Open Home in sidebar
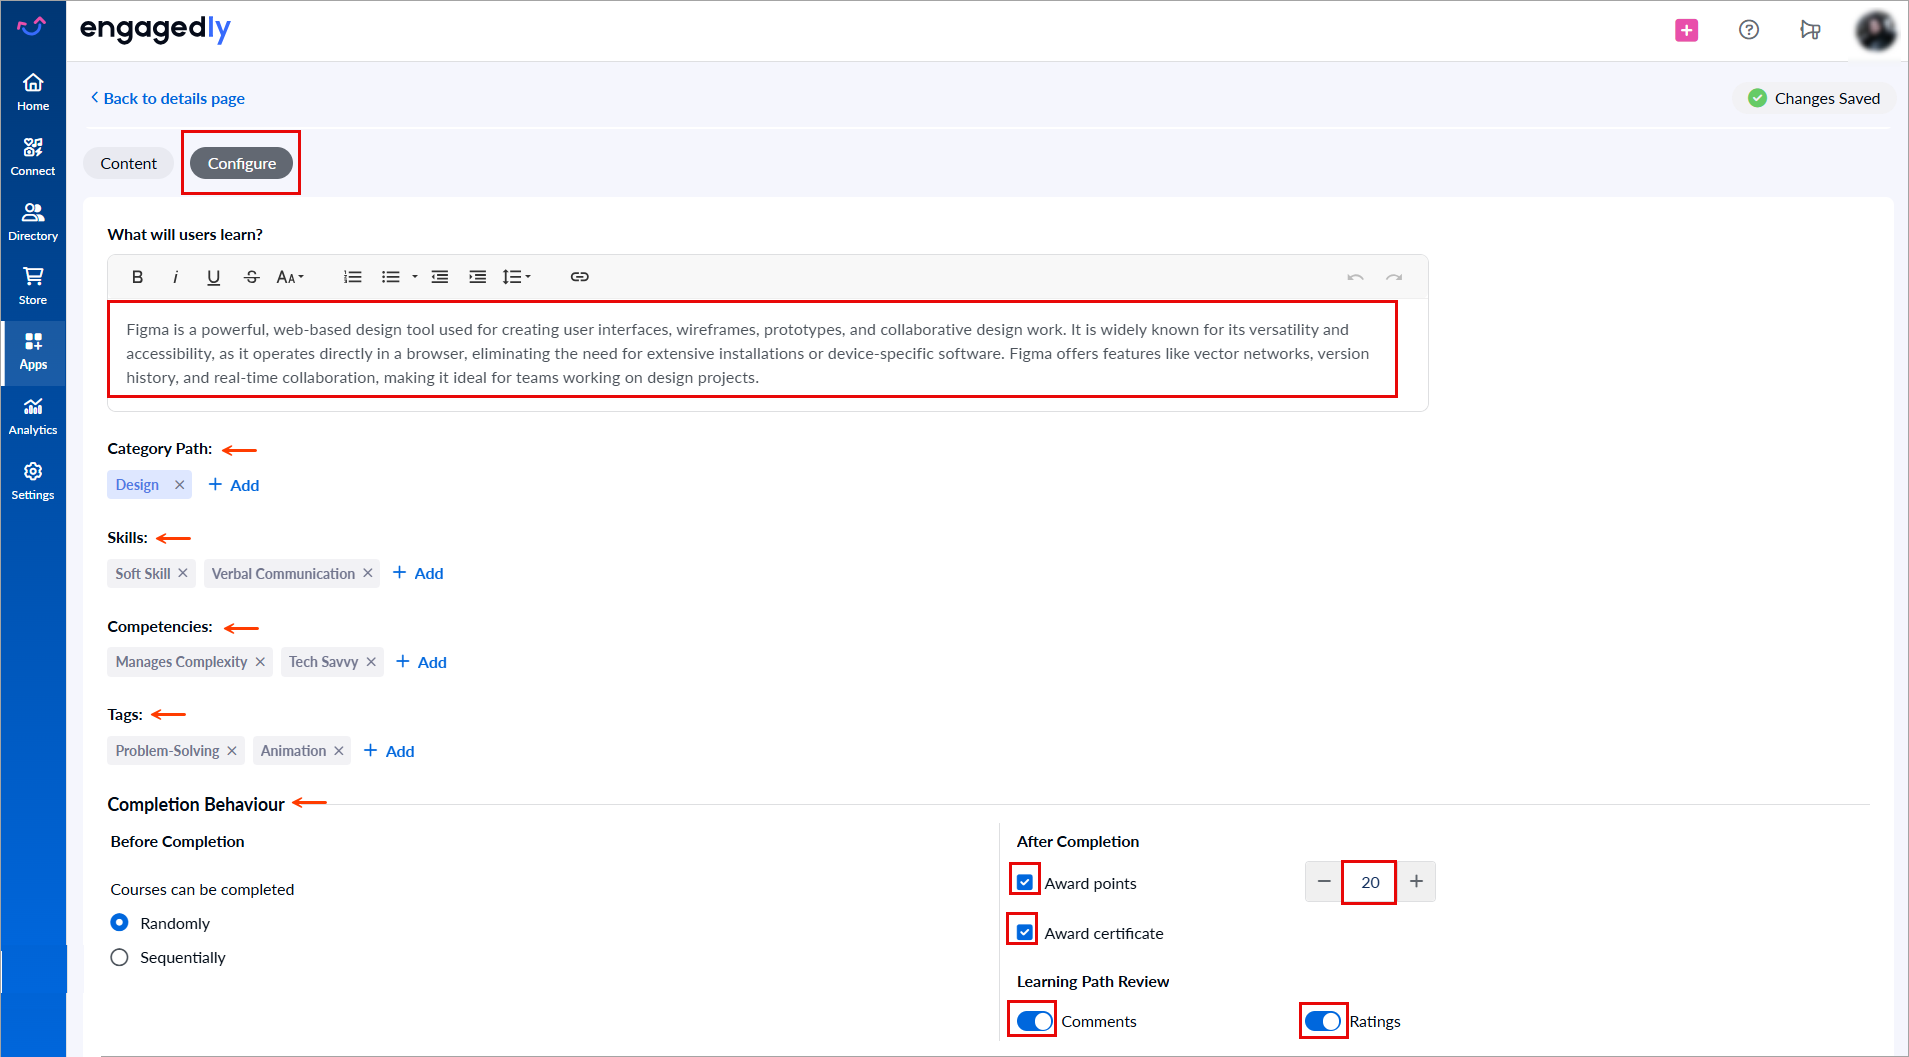 (33, 92)
